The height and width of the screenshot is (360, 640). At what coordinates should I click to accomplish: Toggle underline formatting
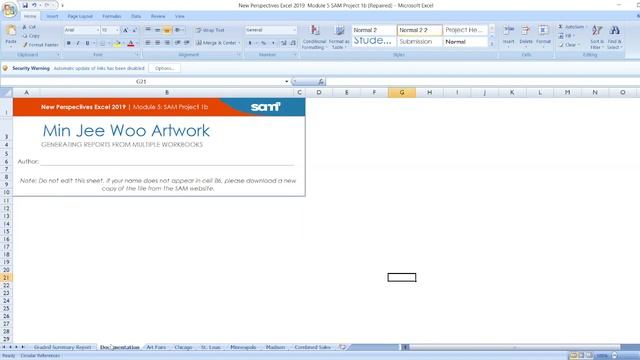[x=87, y=43]
